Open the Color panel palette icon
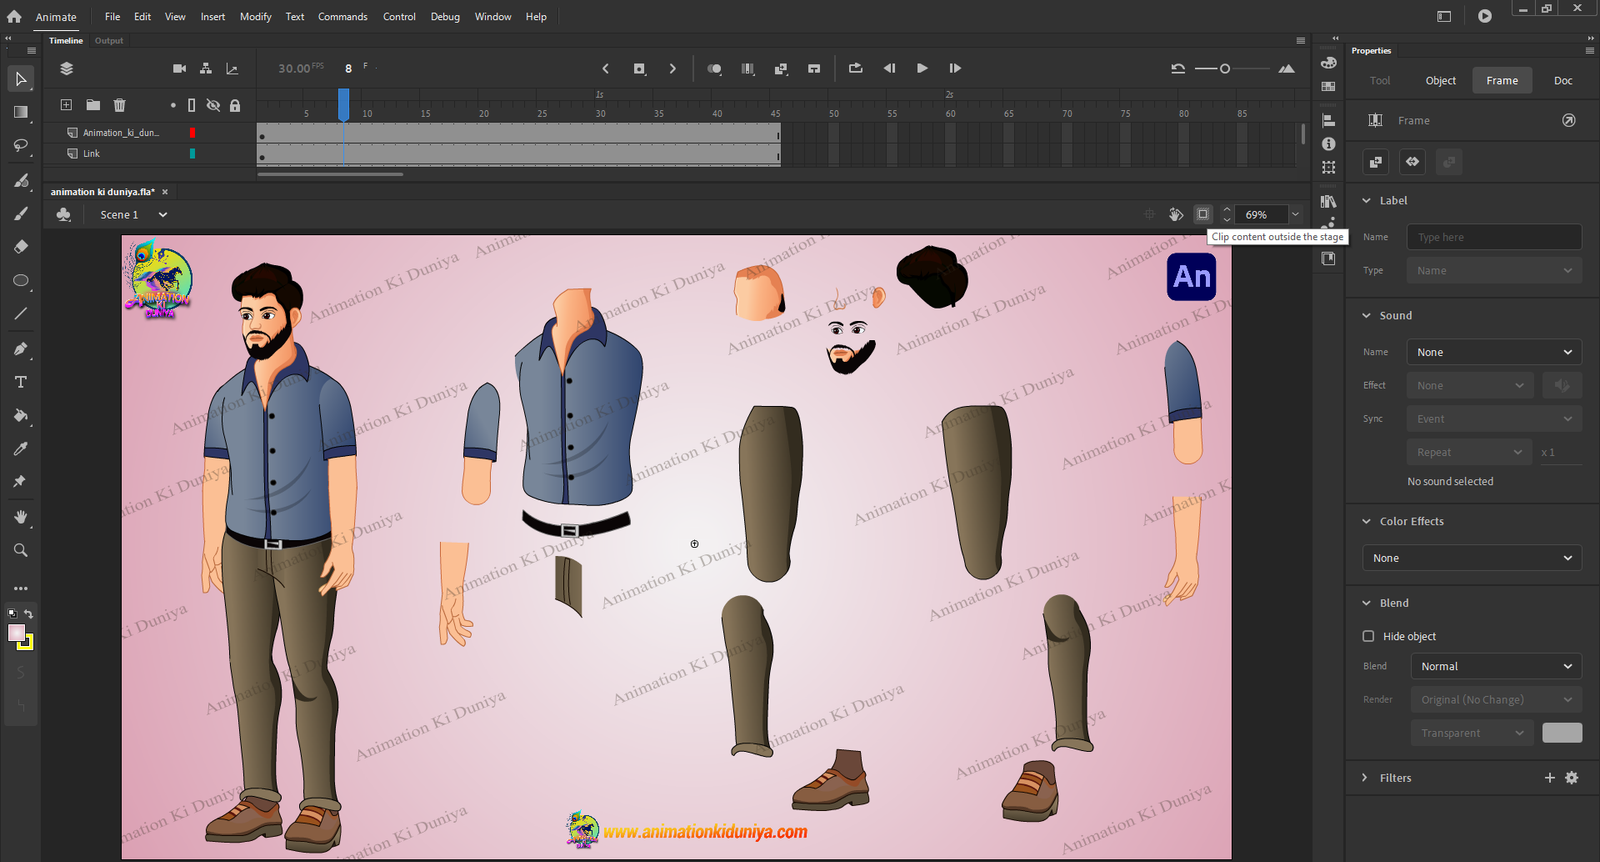Image resolution: width=1600 pixels, height=862 pixels. [x=1328, y=63]
